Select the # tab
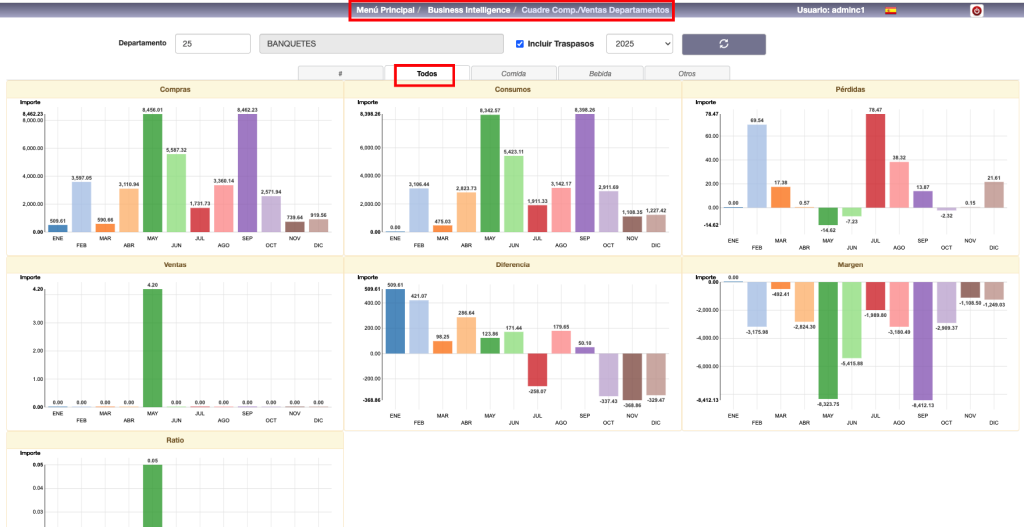The height and width of the screenshot is (527, 1024). pos(340,74)
